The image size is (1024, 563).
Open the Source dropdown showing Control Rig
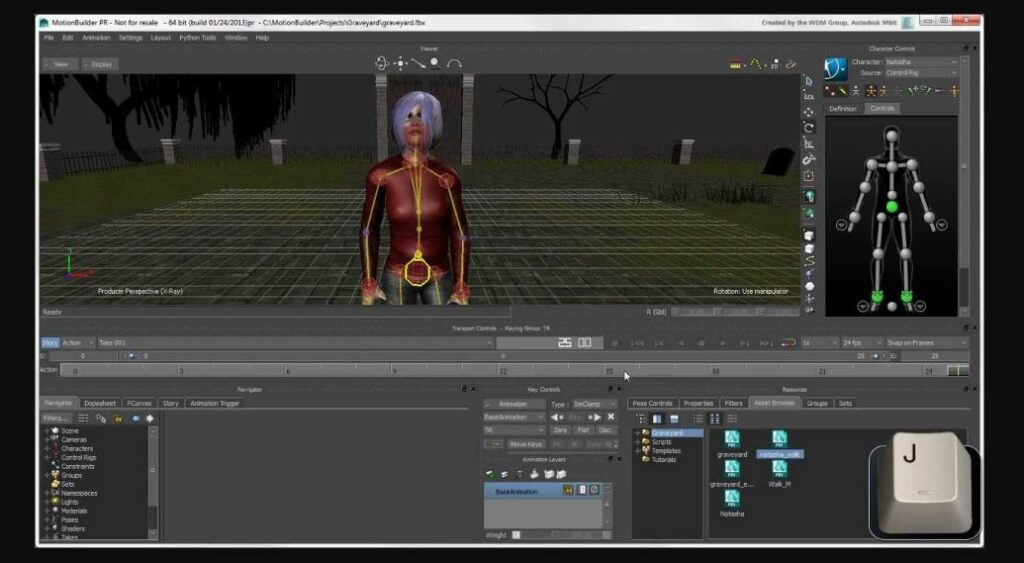pos(921,73)
